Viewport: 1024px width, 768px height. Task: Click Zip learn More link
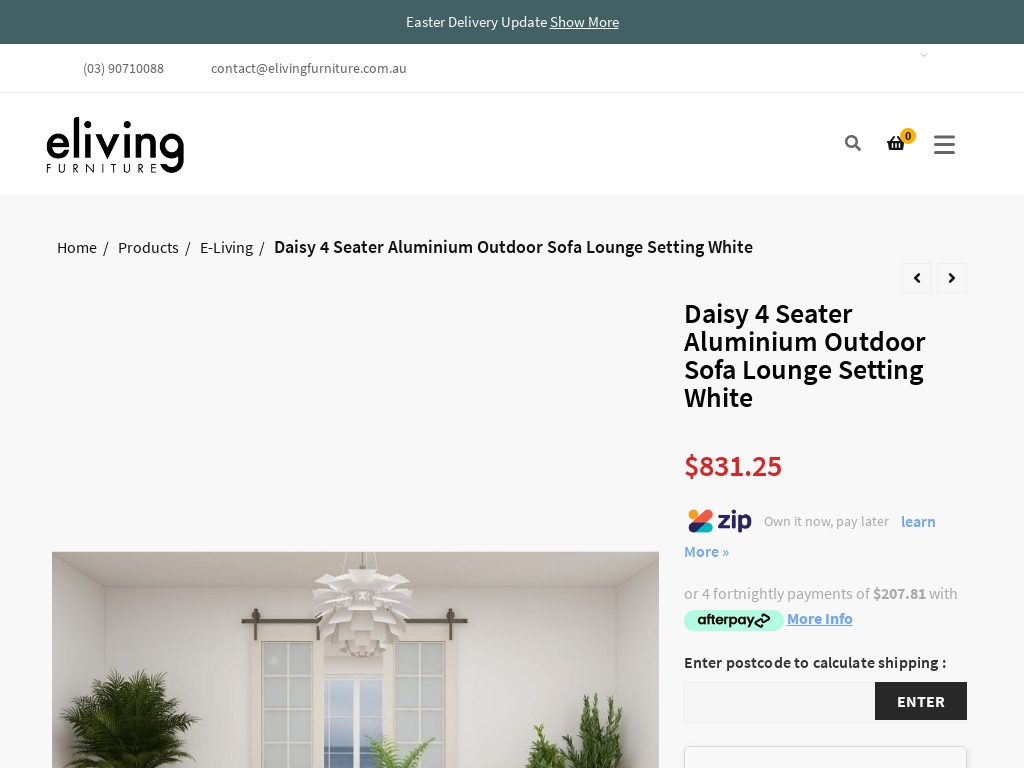click(x=810, y=536)
